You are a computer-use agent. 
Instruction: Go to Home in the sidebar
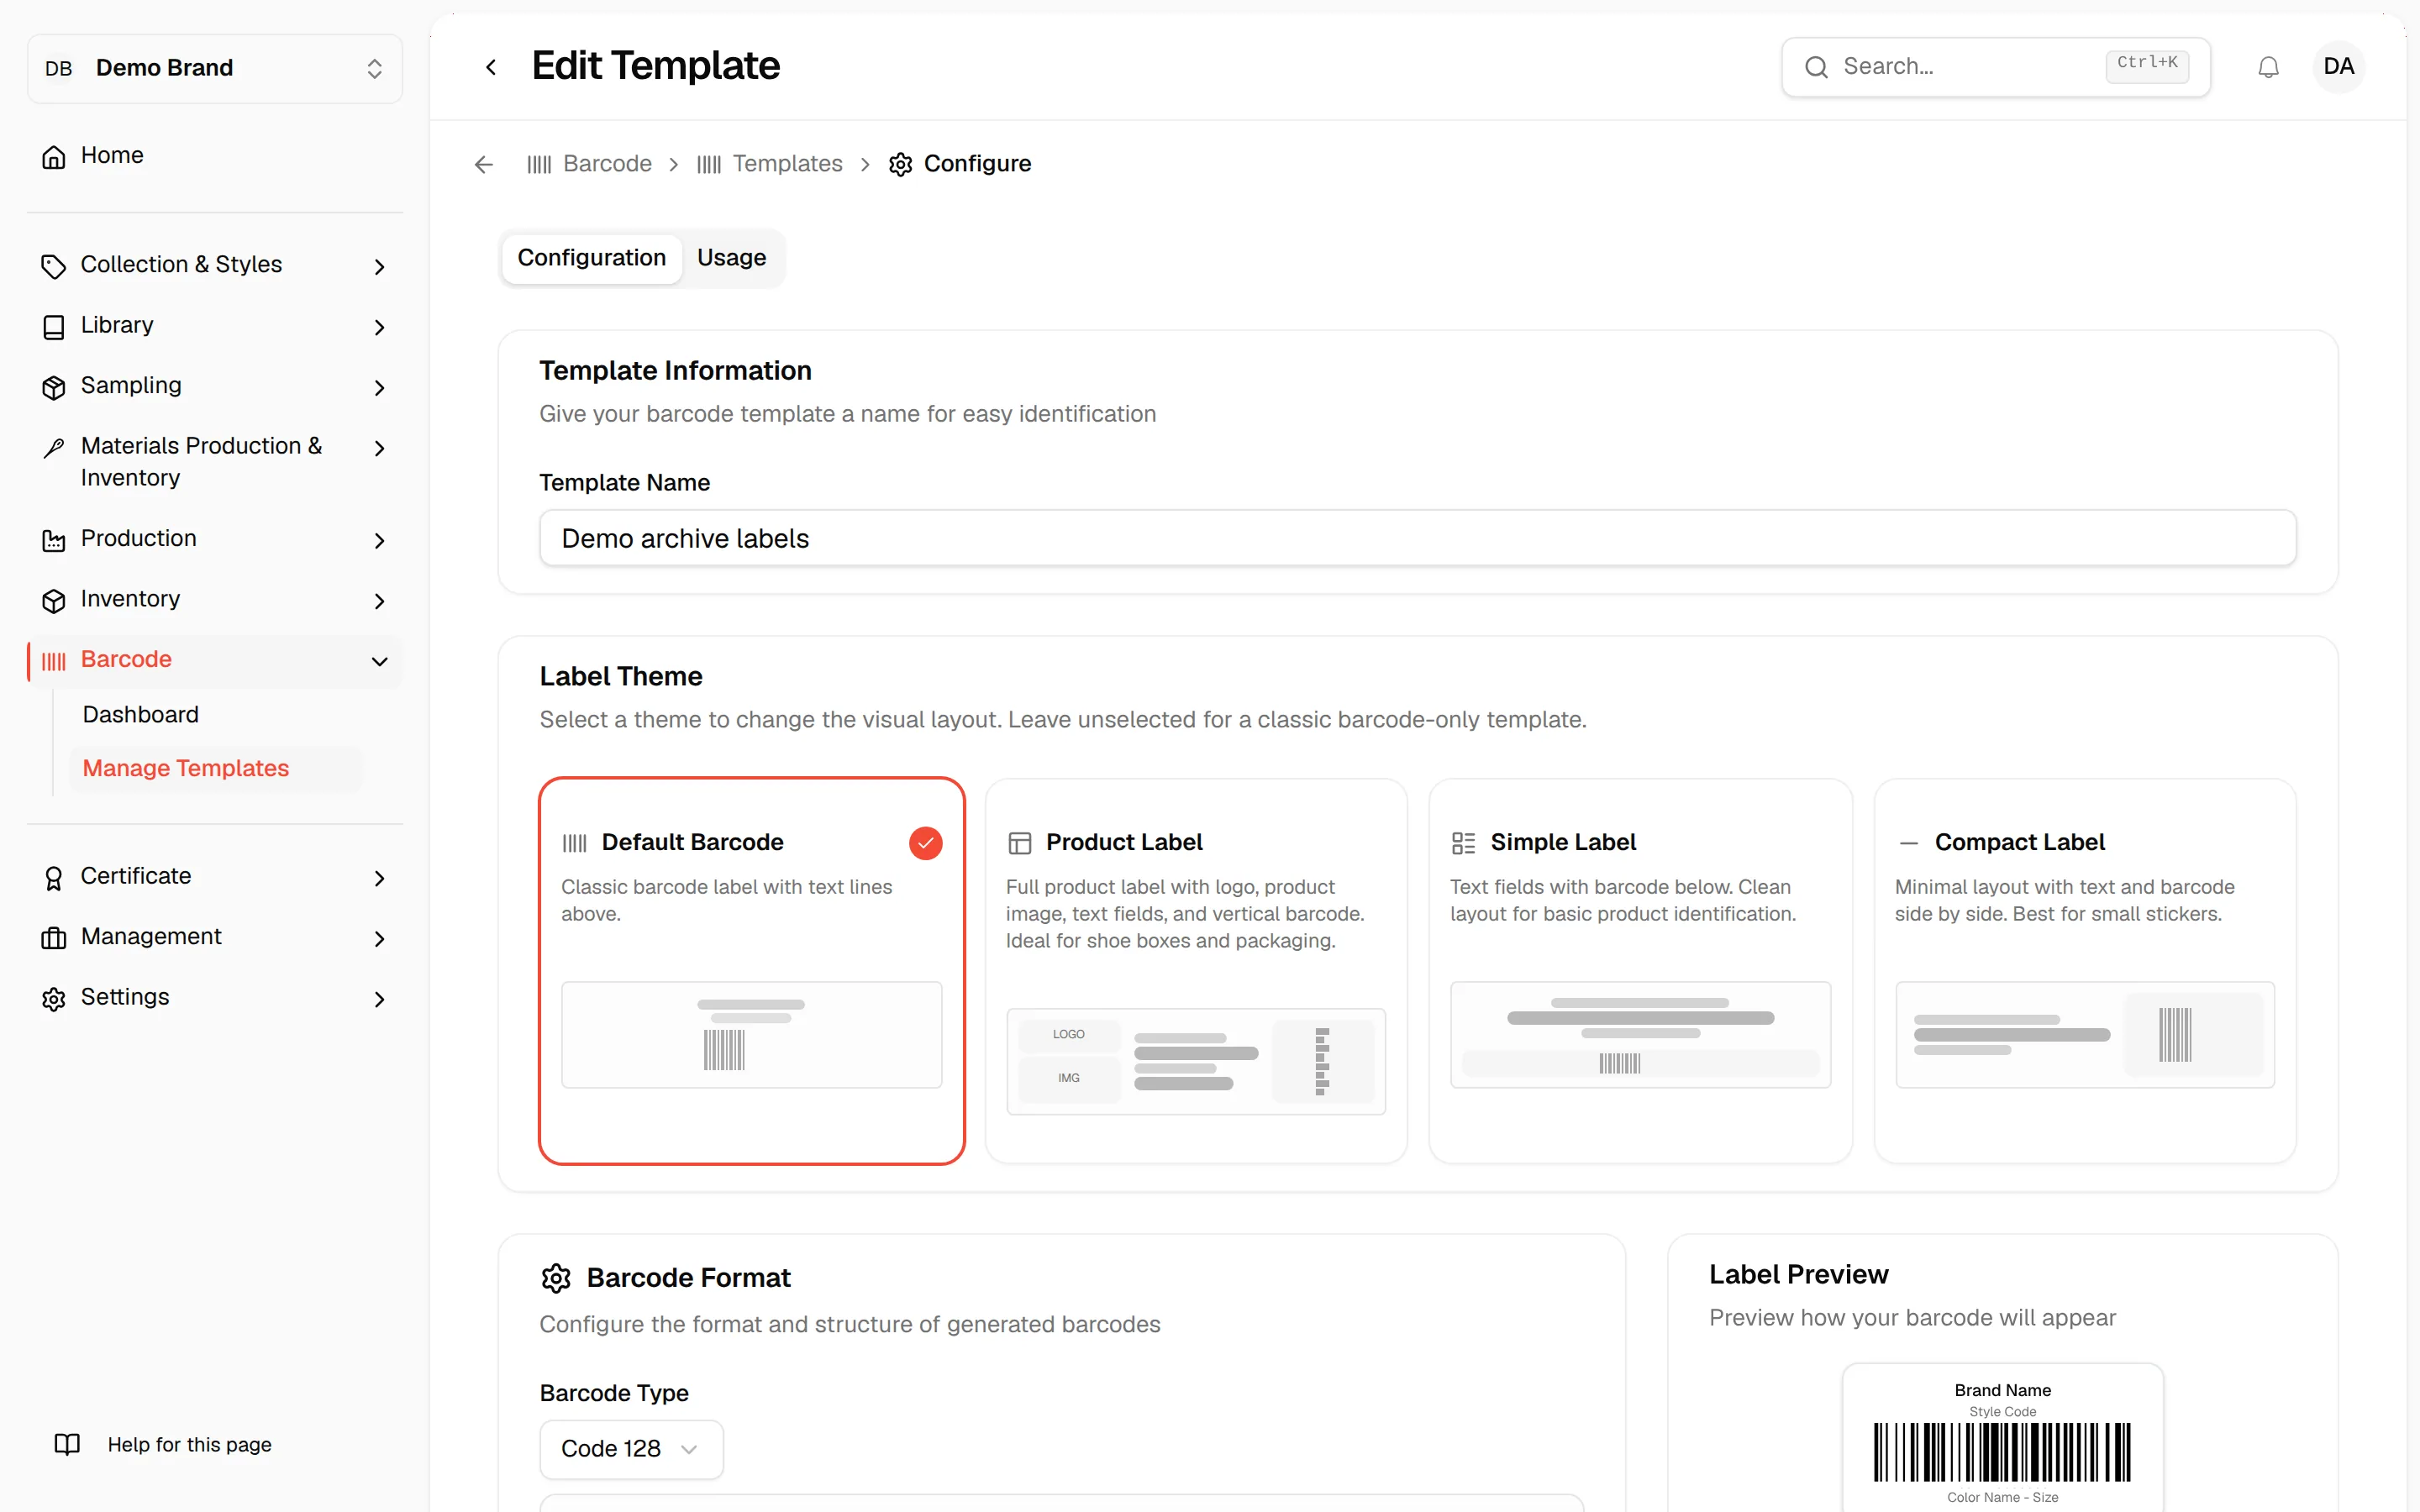click(112, 155)
